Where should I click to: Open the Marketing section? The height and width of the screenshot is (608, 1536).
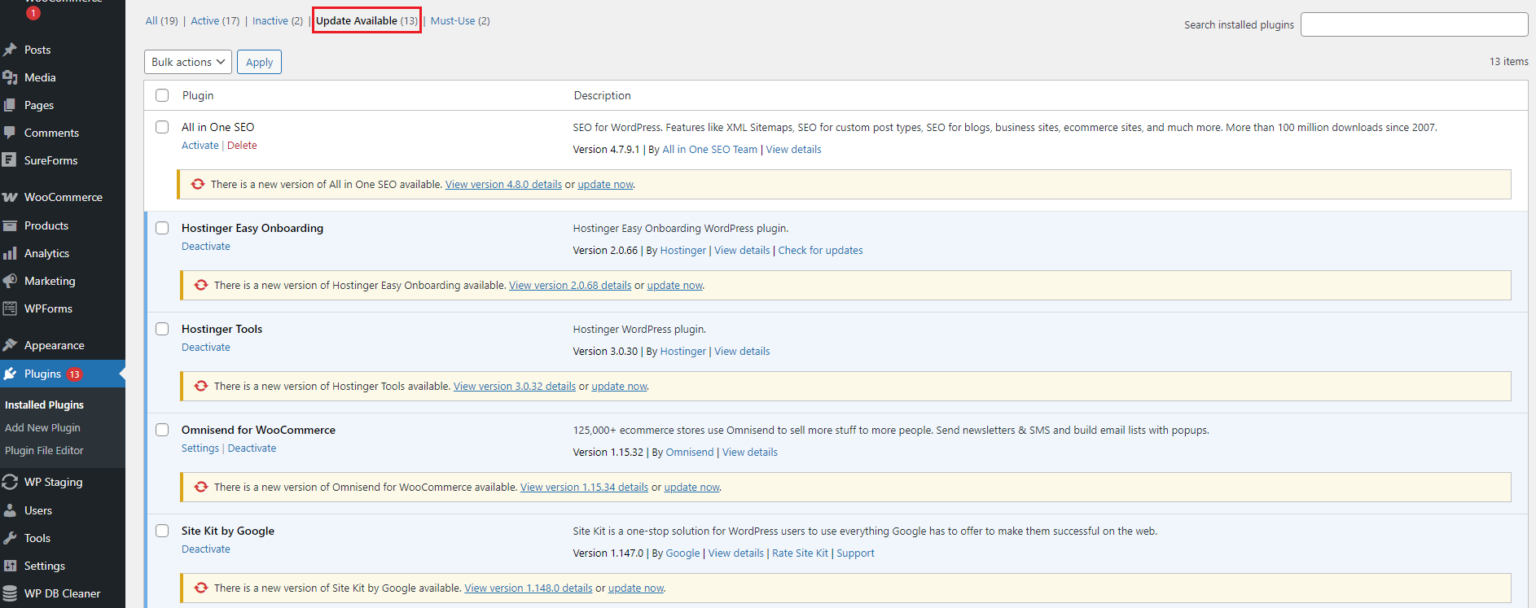49,281
